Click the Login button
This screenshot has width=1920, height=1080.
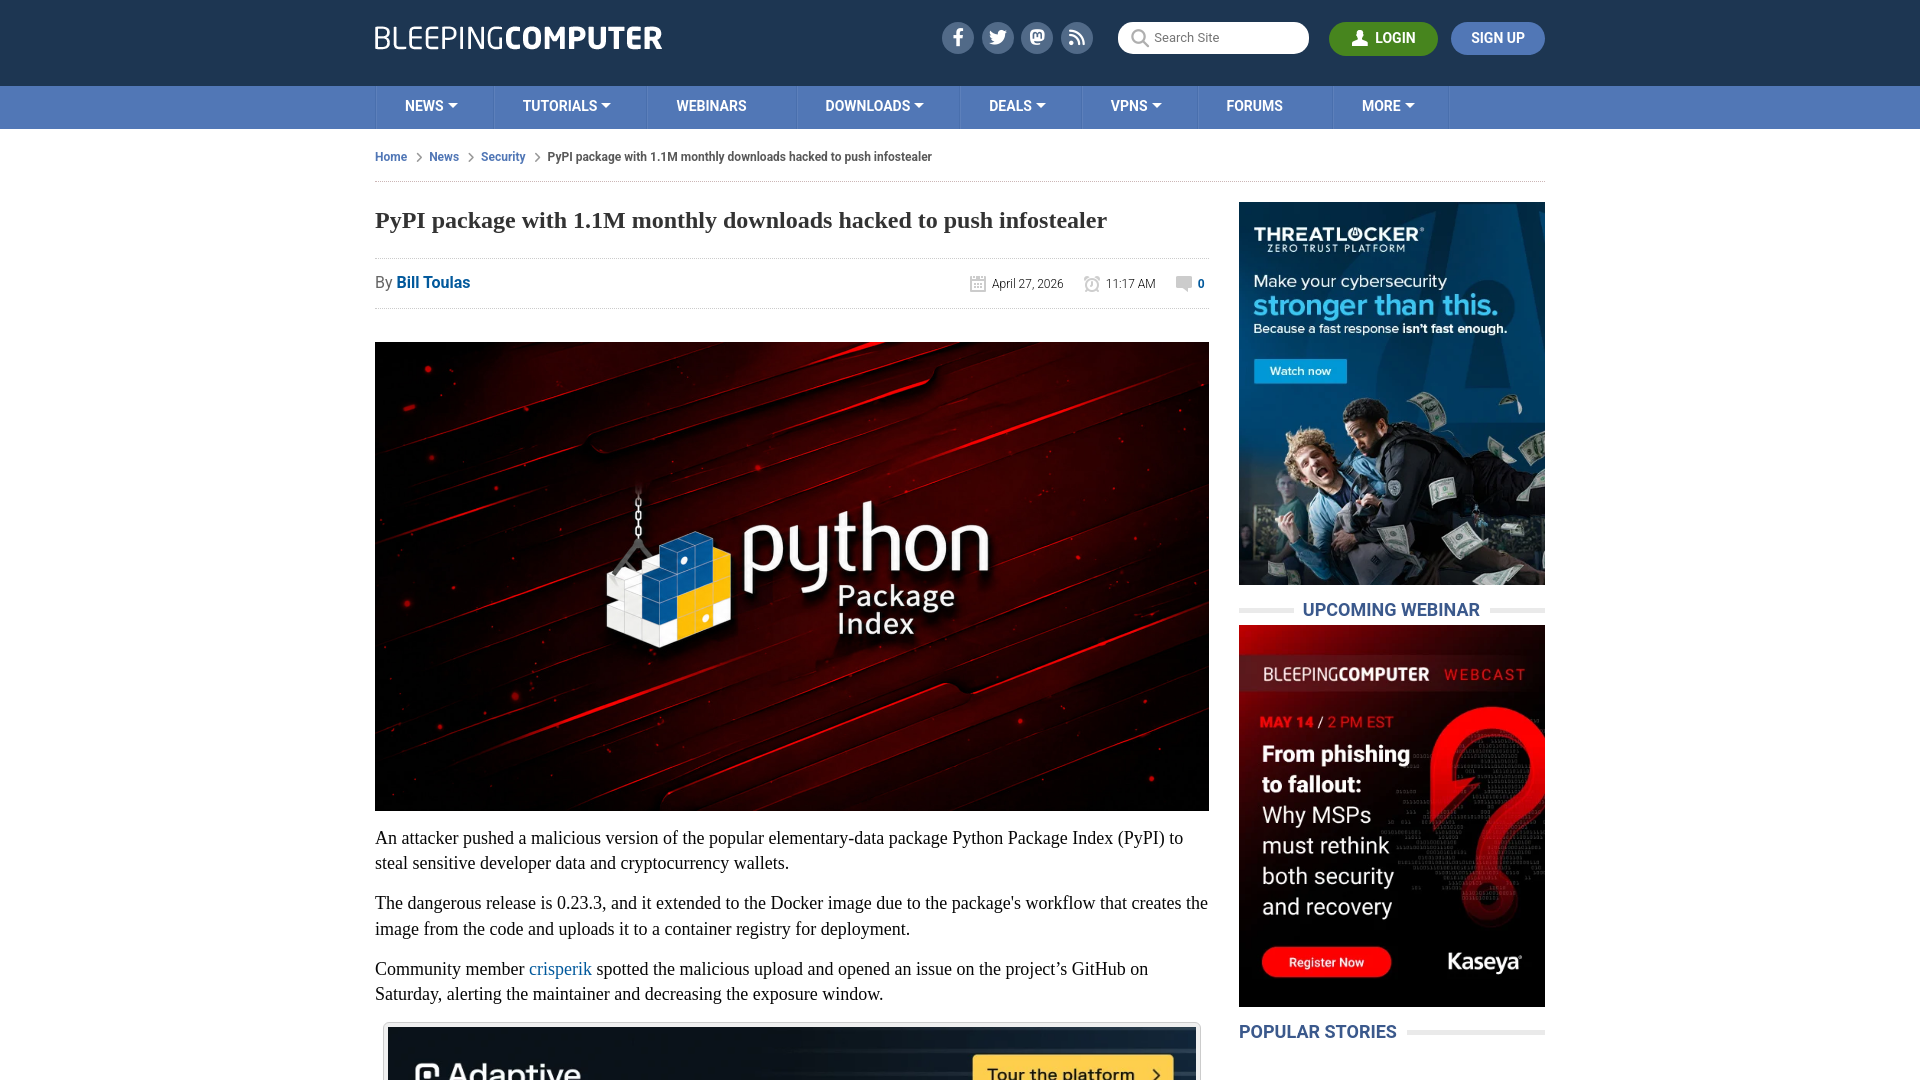(x=1383, y=38)
